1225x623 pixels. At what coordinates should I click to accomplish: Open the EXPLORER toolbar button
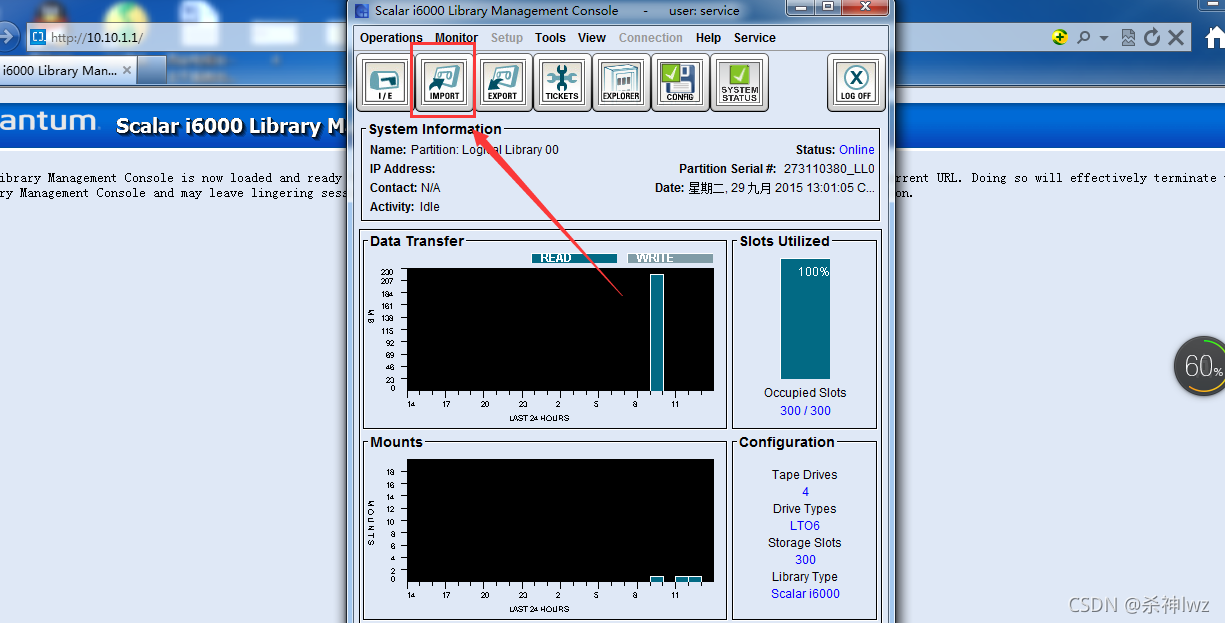coord(620,82)
